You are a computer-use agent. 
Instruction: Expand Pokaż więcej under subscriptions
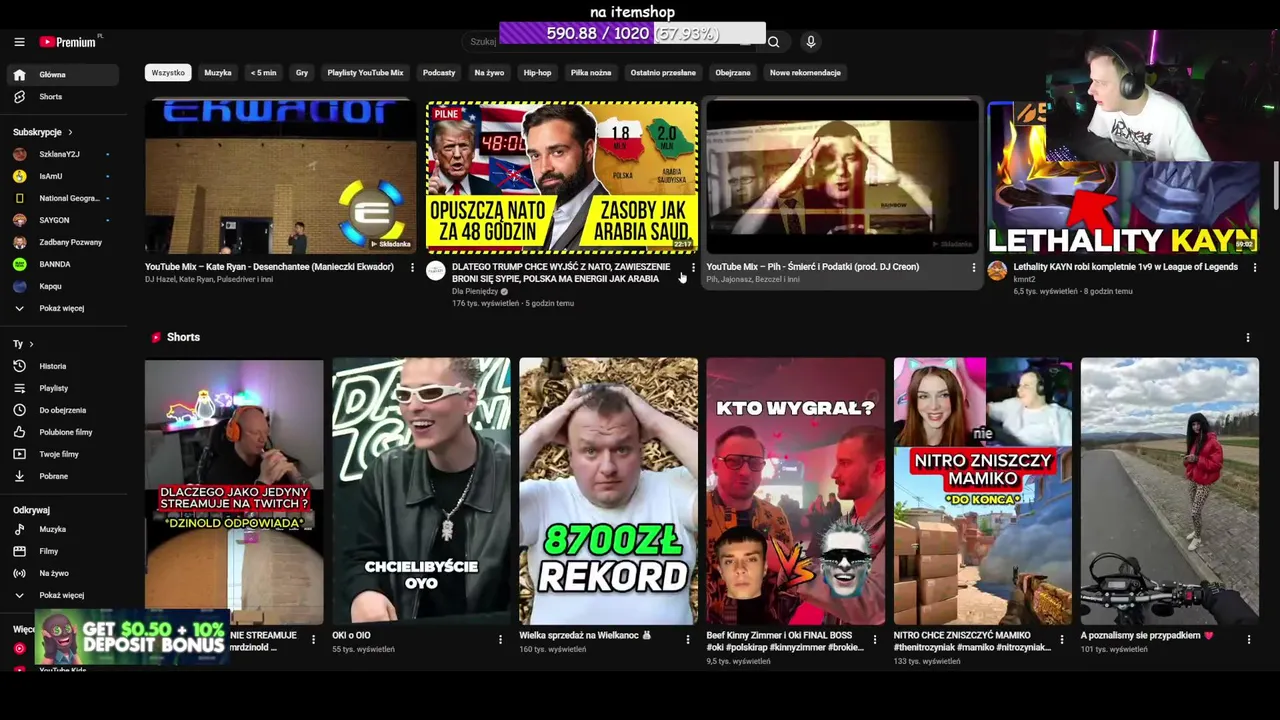coord(63,308)
